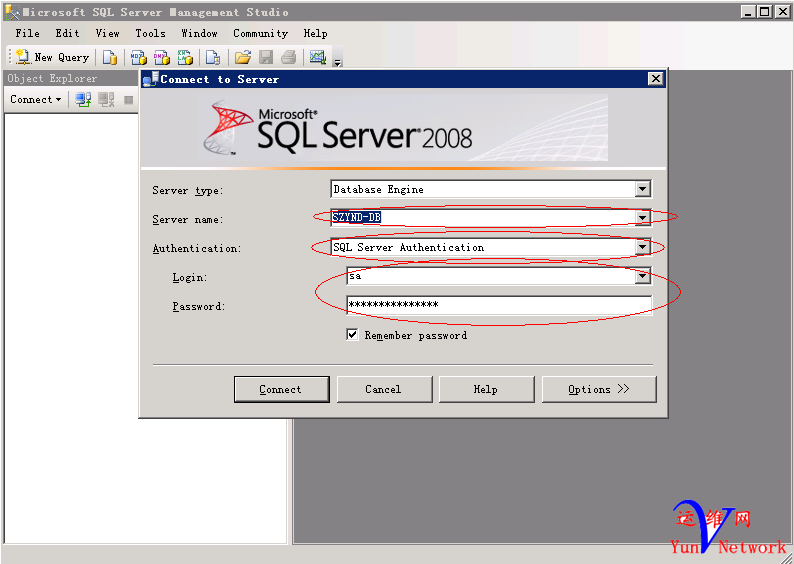Open toolbar options overflow arrow
Viewport: 794px width, 564px height.
pos(338,61)
